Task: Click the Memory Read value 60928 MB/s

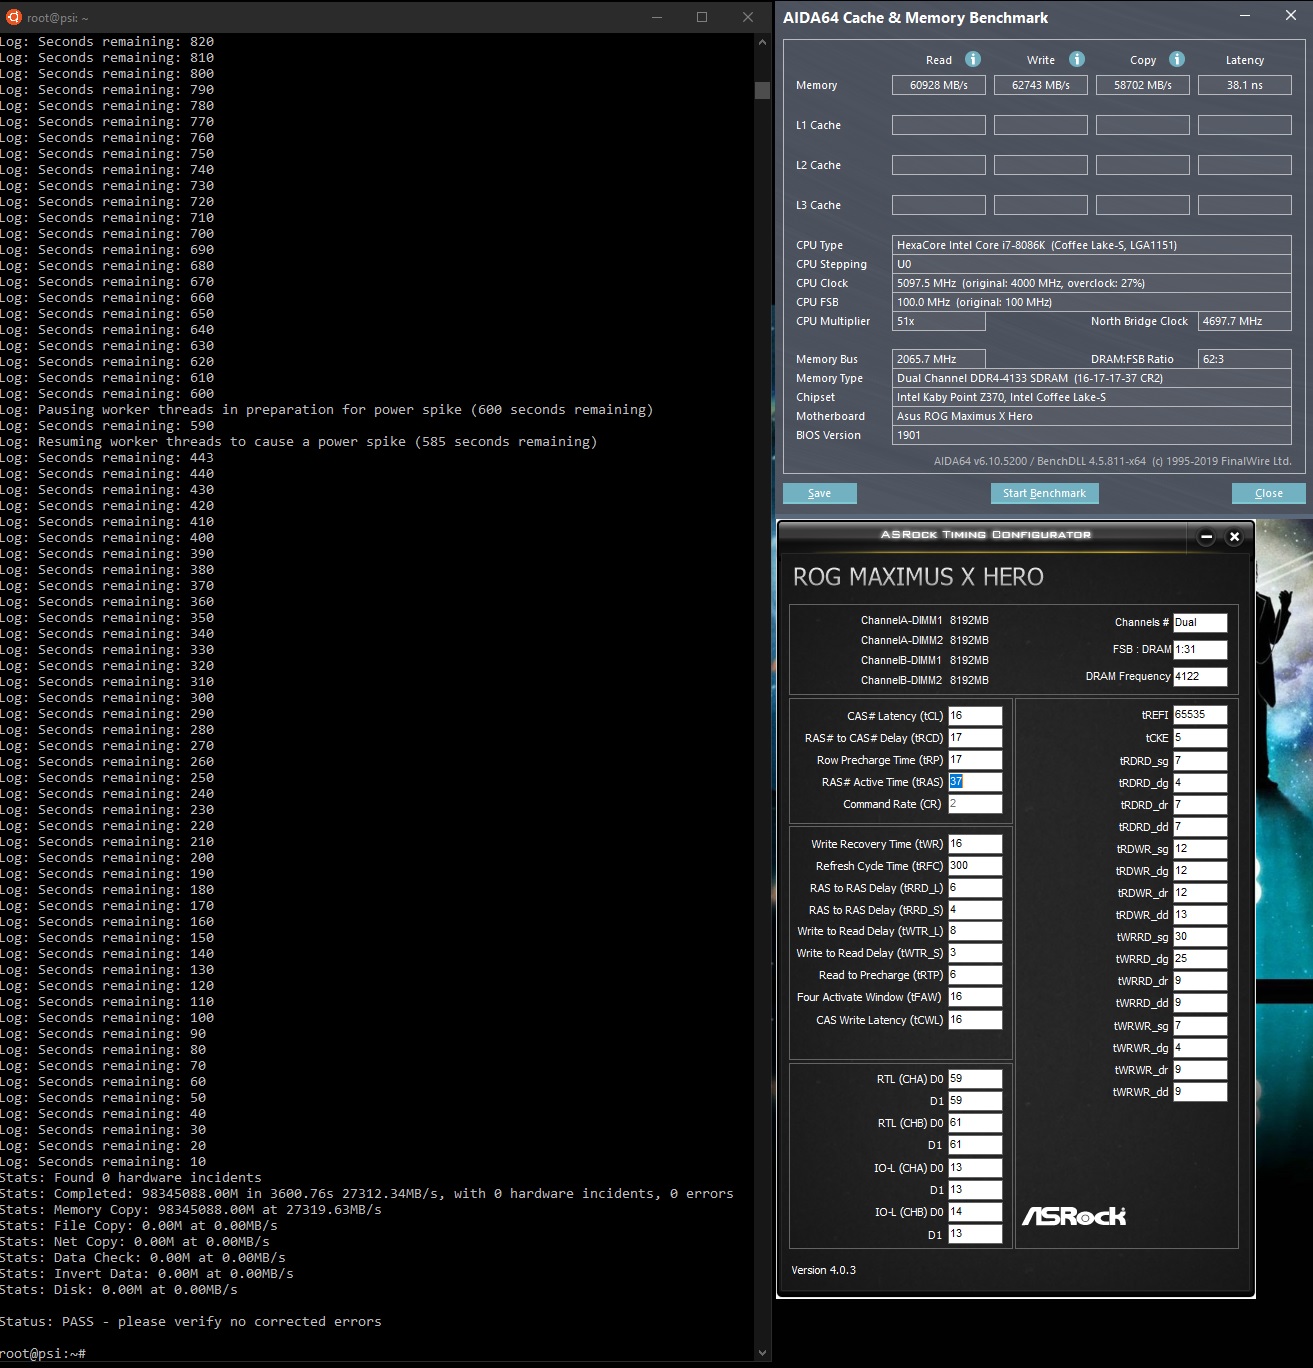Action: pyautogui.click(x=939, y=85)
